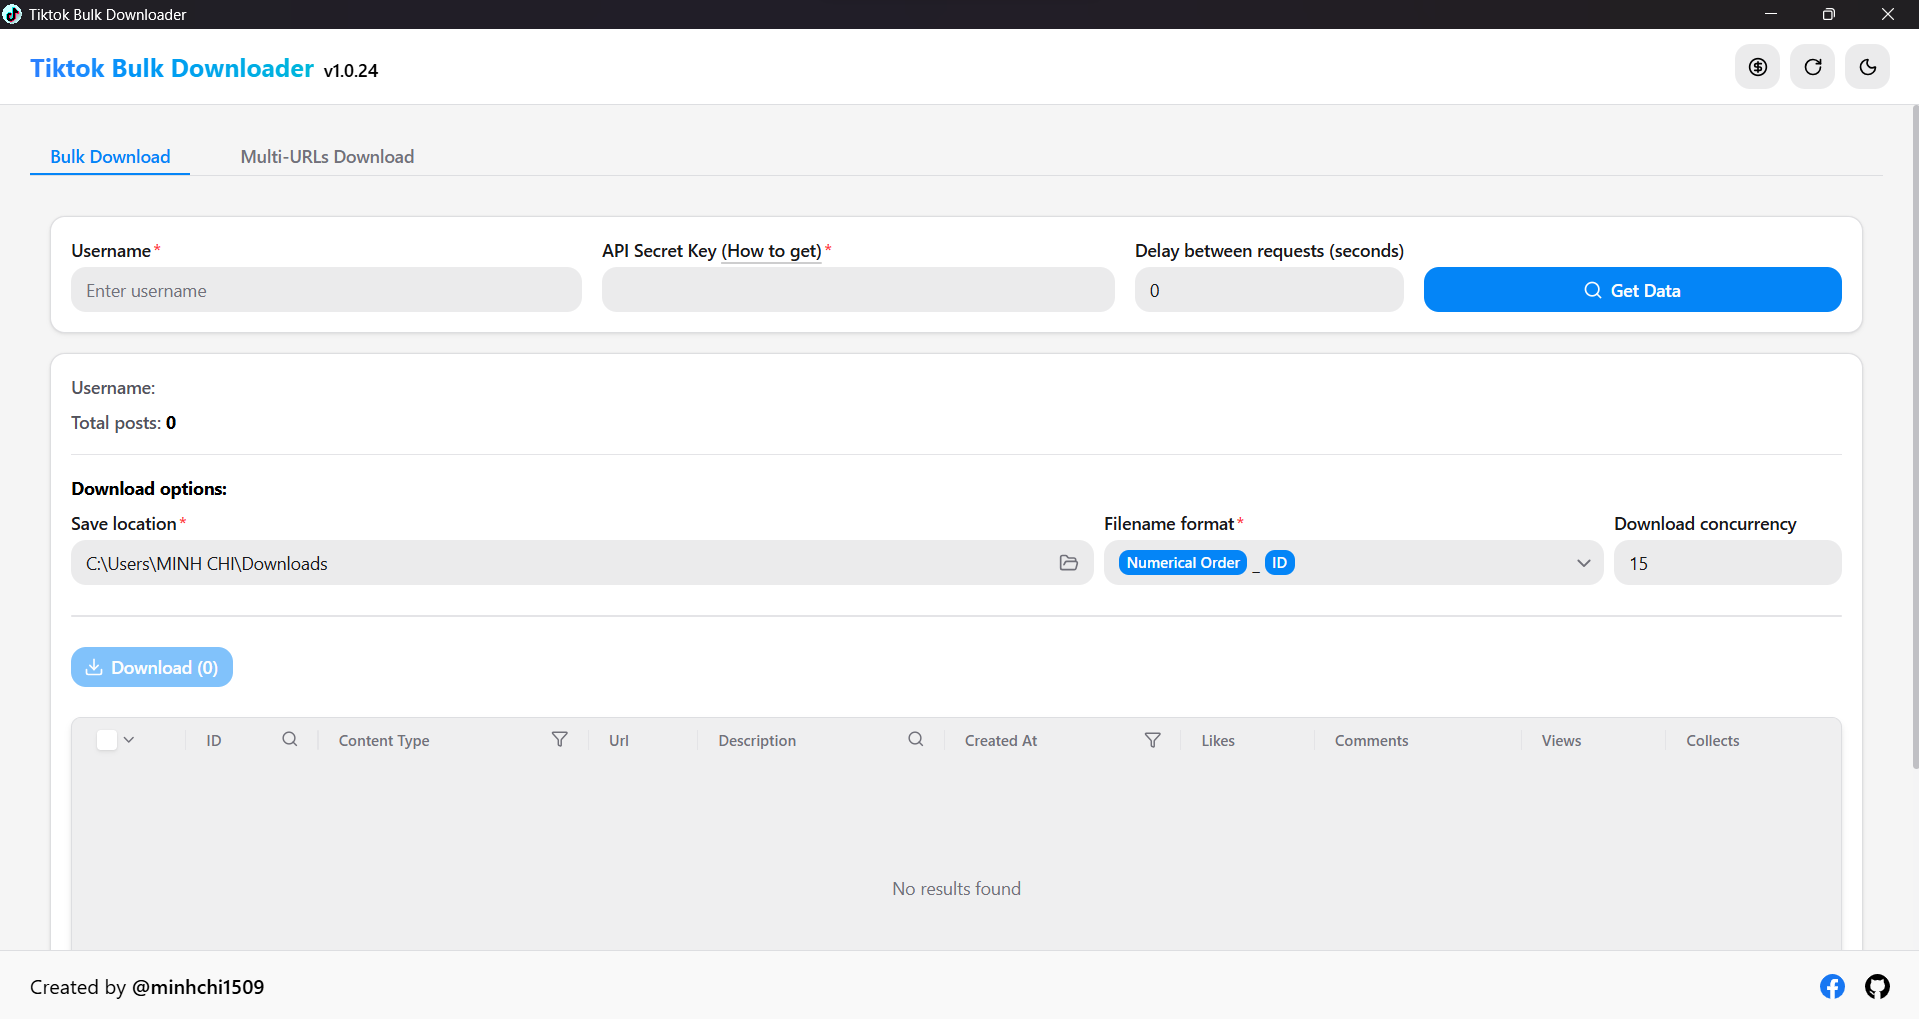
Task: Click the Created At filter icon
Action: point(1153,739)
